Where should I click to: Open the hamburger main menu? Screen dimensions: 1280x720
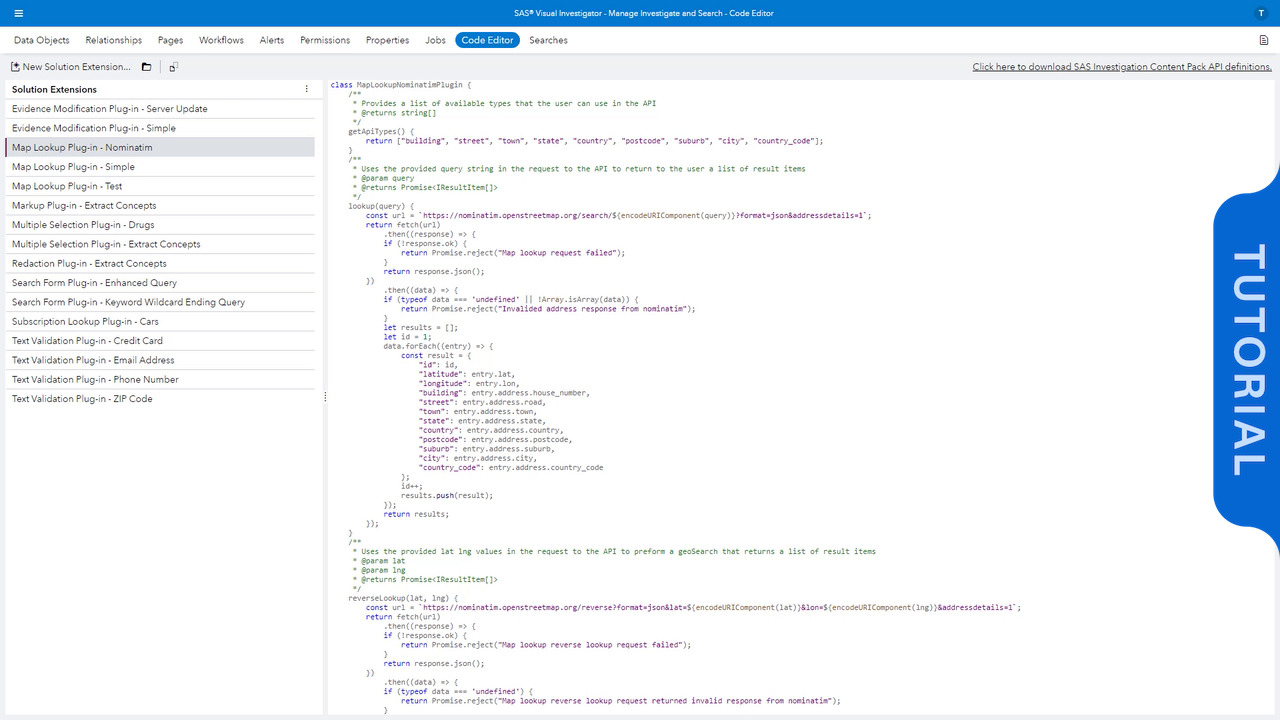(19, 13)
